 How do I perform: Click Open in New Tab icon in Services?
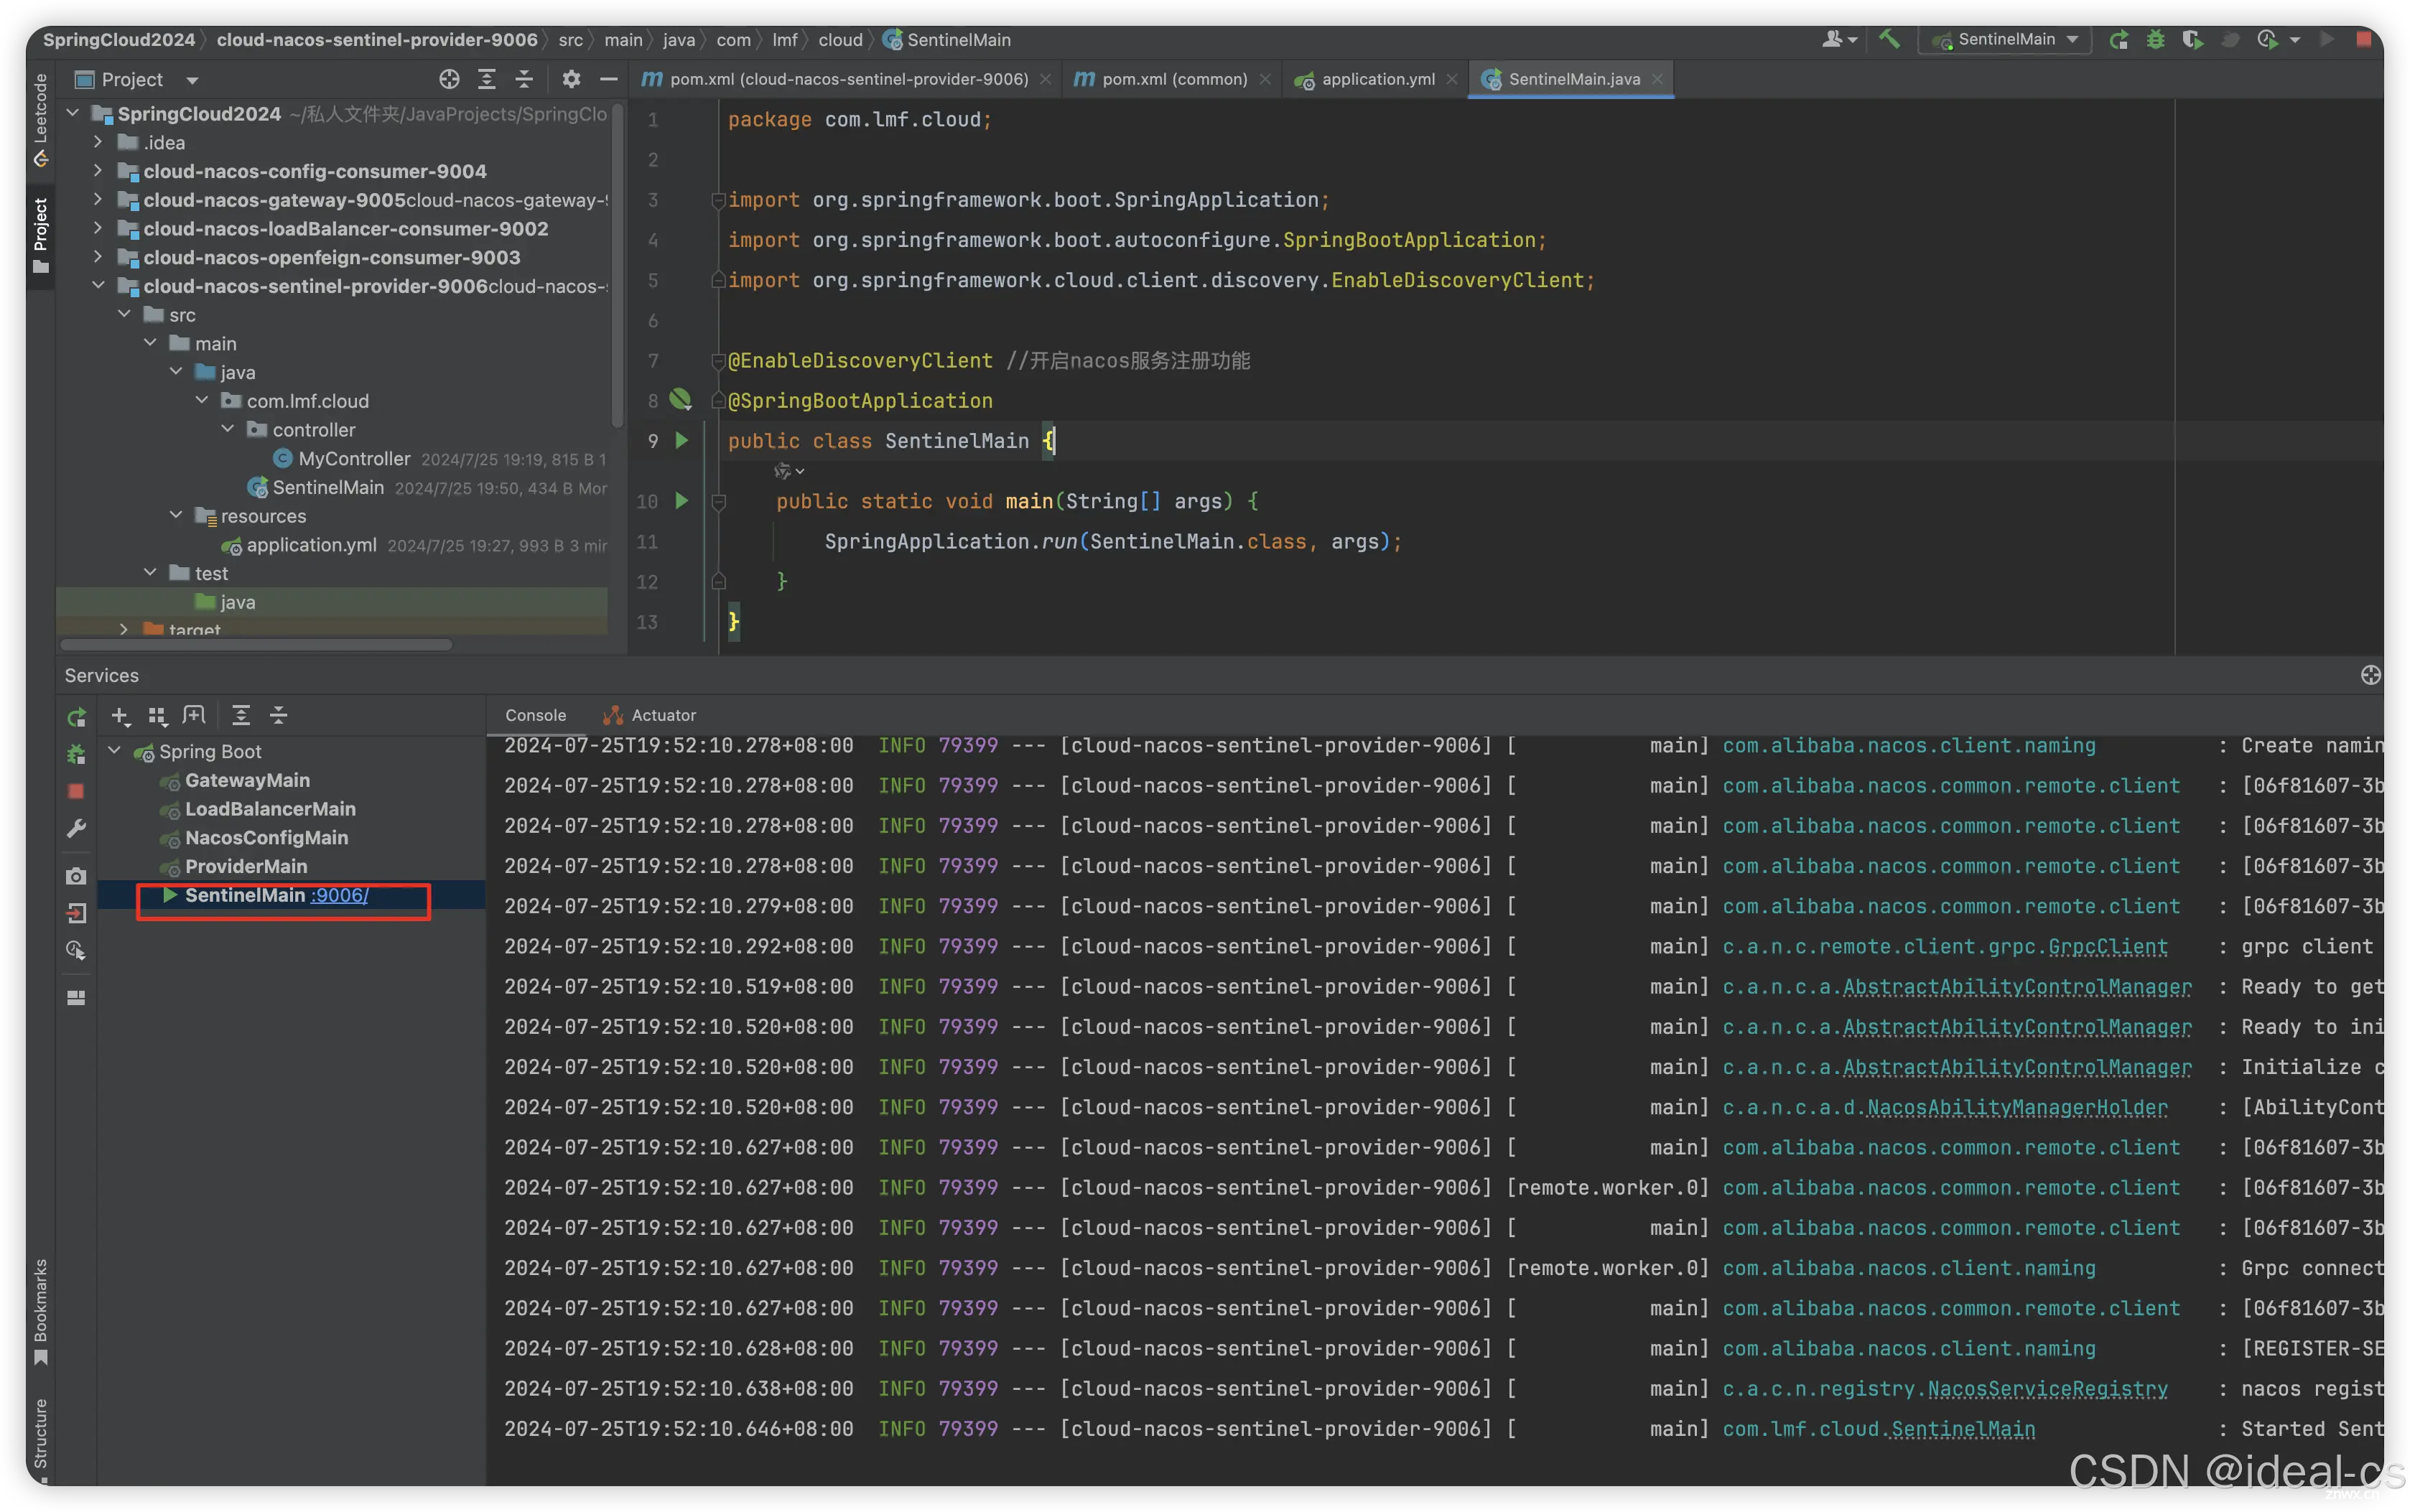[x=194, y=716]
